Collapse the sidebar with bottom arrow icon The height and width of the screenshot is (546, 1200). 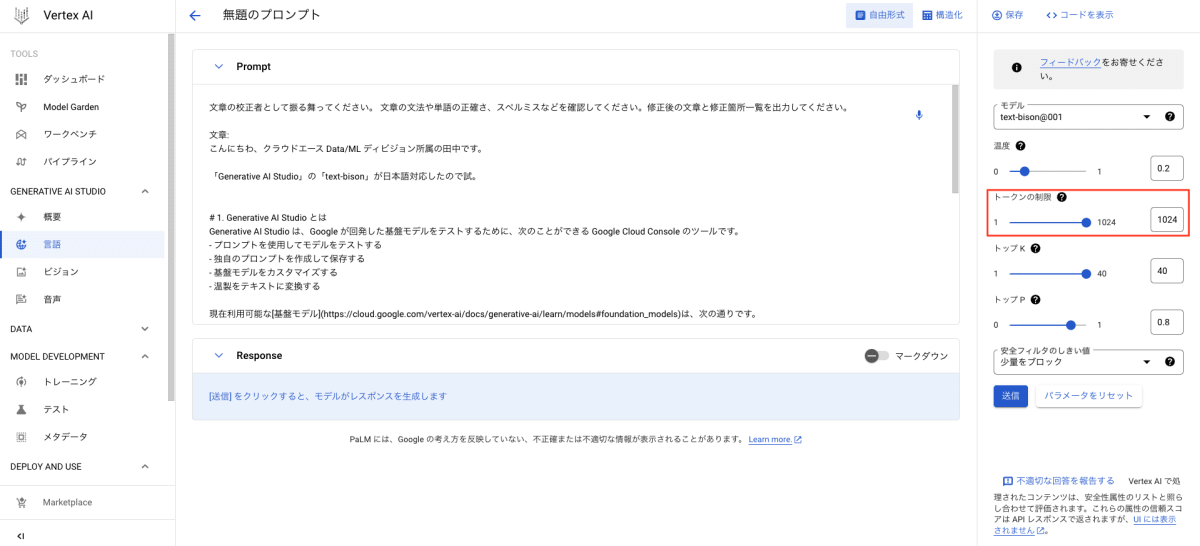pyautogui.click(x=21, y=536)
